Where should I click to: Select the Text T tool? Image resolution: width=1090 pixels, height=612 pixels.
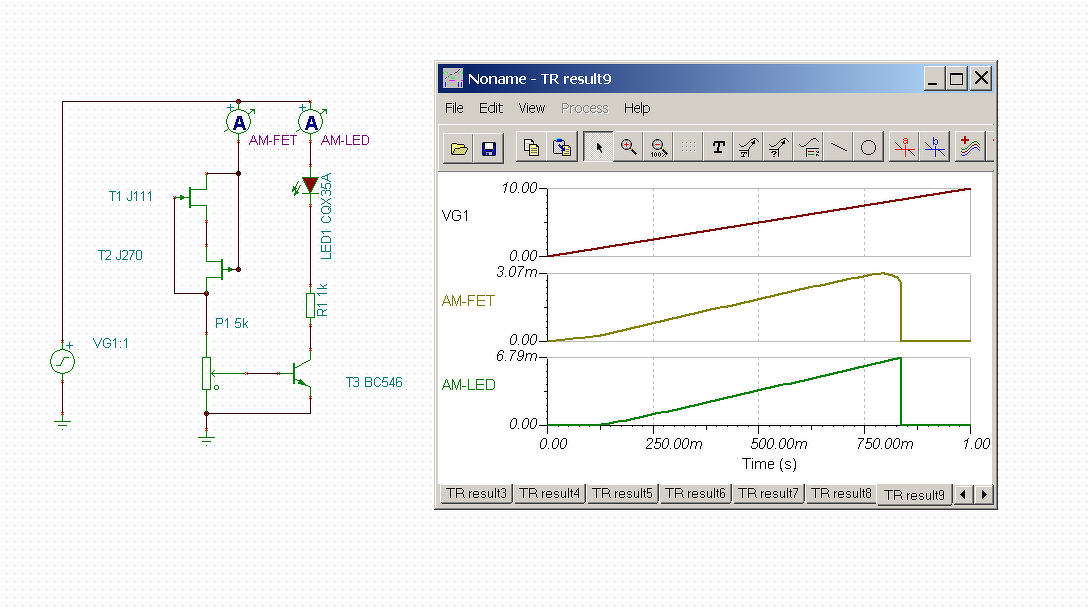click(718, 147)
